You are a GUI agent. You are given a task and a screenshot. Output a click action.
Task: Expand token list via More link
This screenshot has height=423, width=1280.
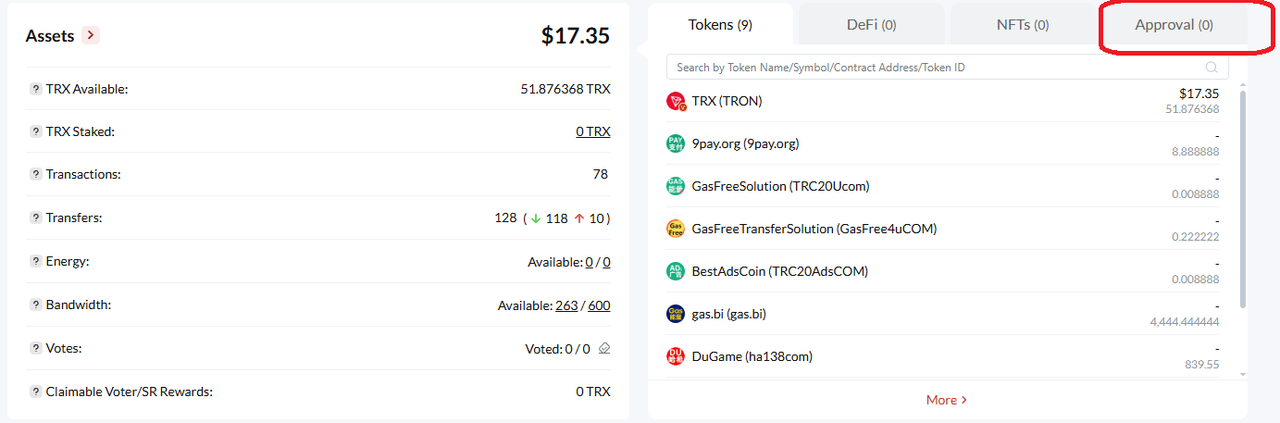(946, 400)
